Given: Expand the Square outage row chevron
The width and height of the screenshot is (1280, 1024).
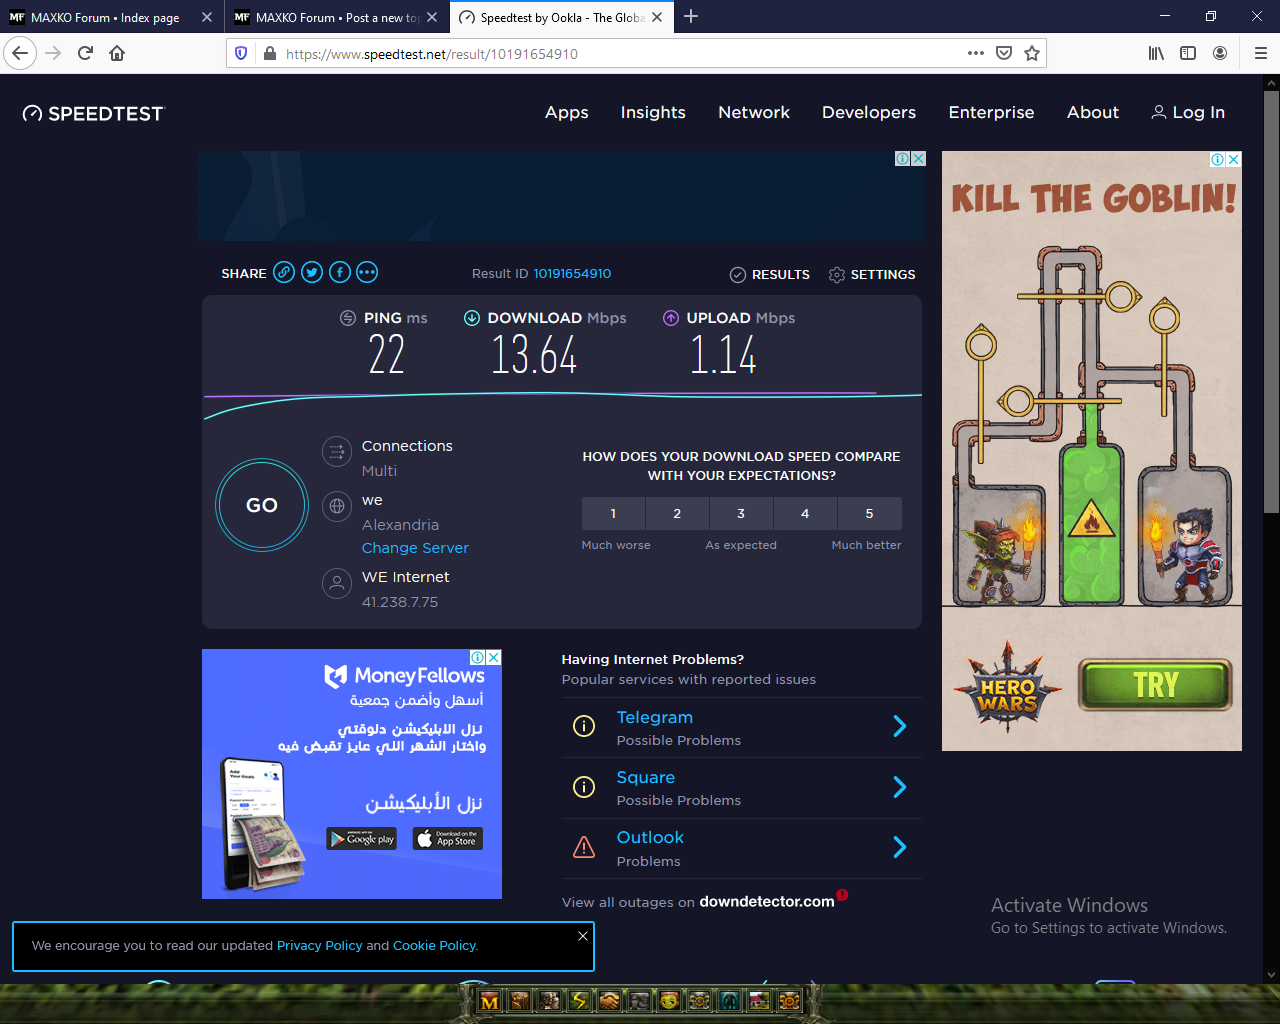Looking at the screenshot, I should [x=899, y=787].
